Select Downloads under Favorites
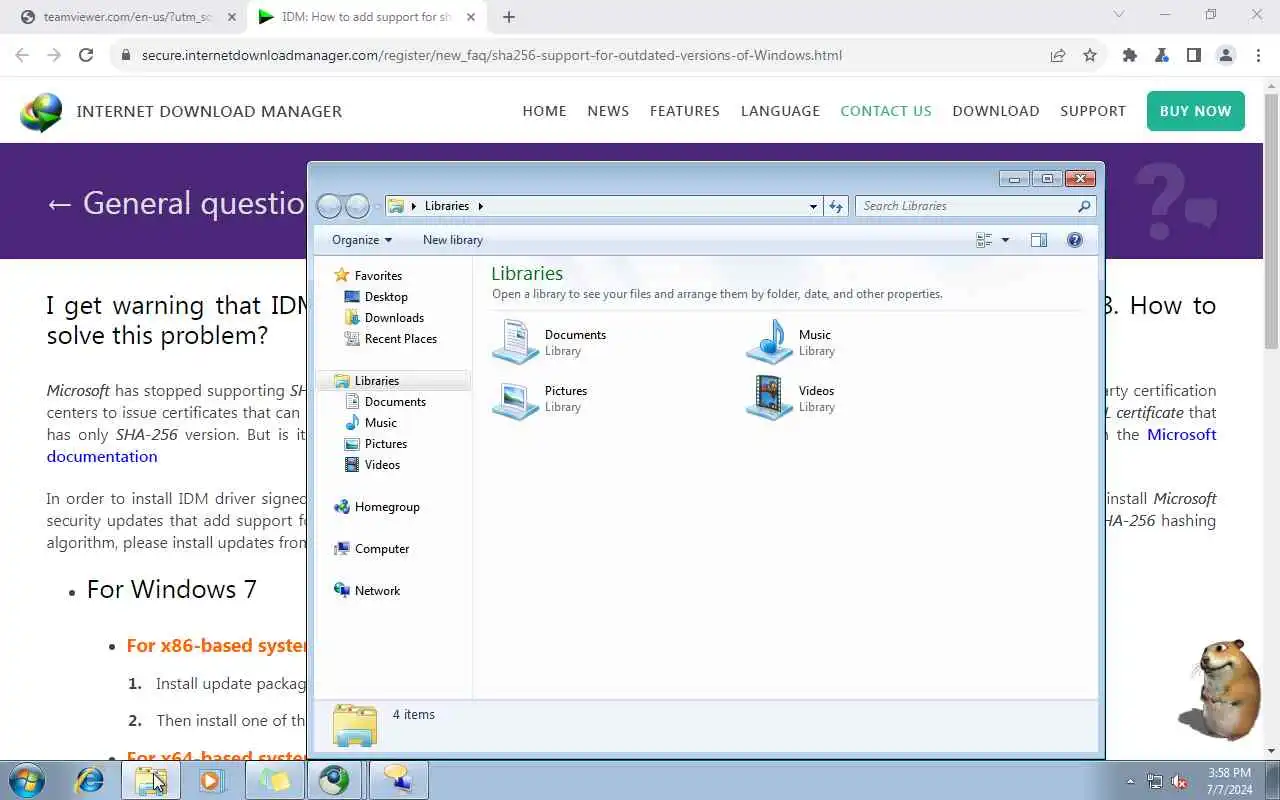The image size is (1280, 800). 394,318
